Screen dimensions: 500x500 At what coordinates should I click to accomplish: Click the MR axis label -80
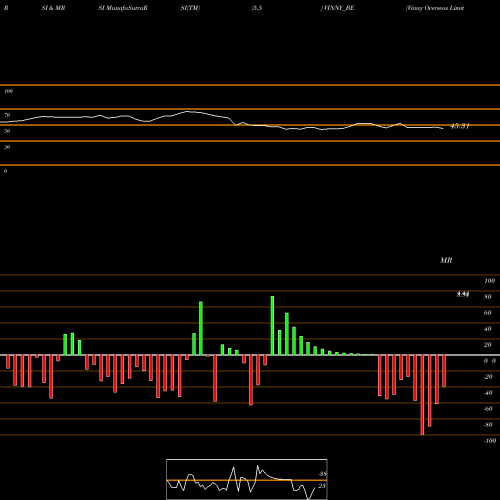click(488, 425)
